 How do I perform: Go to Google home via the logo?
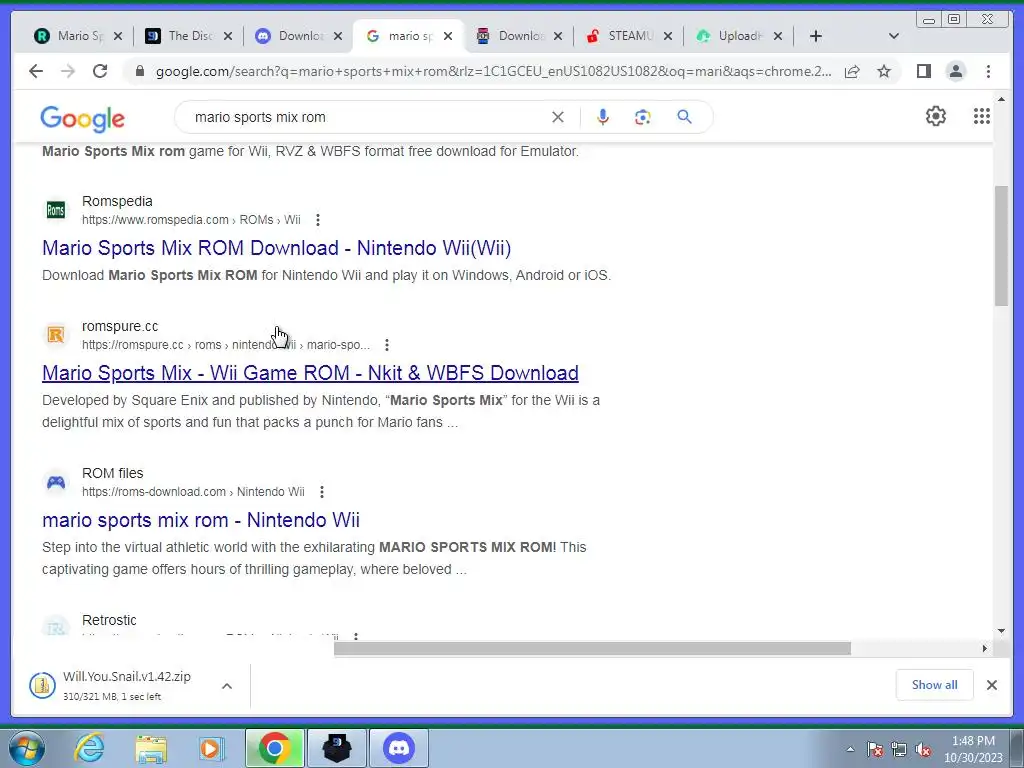[82, 118]
